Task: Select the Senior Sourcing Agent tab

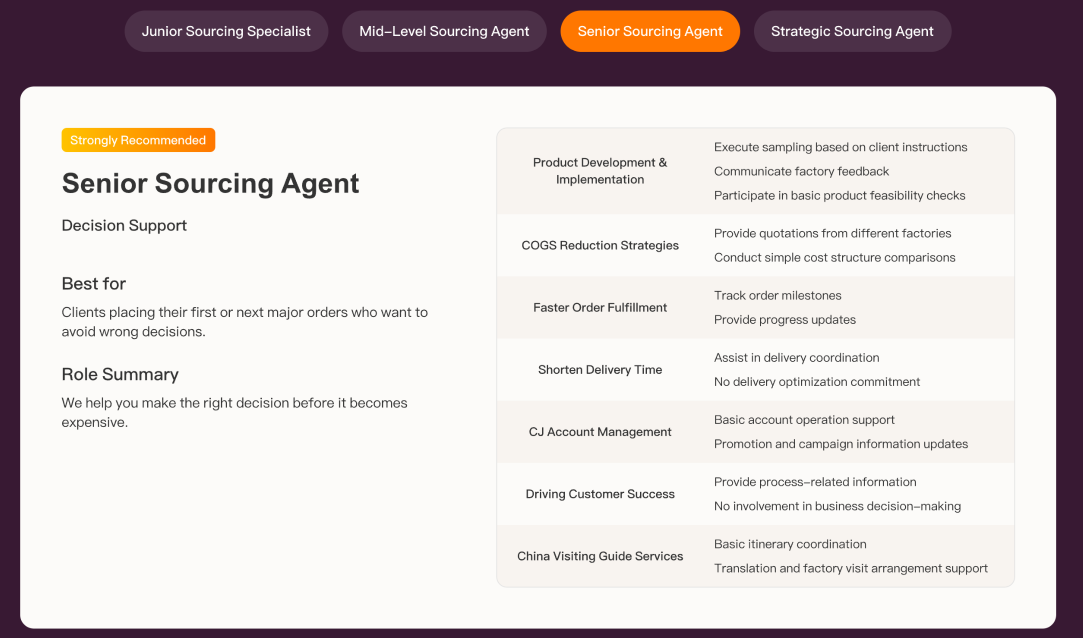Action: tap(650, 31)
